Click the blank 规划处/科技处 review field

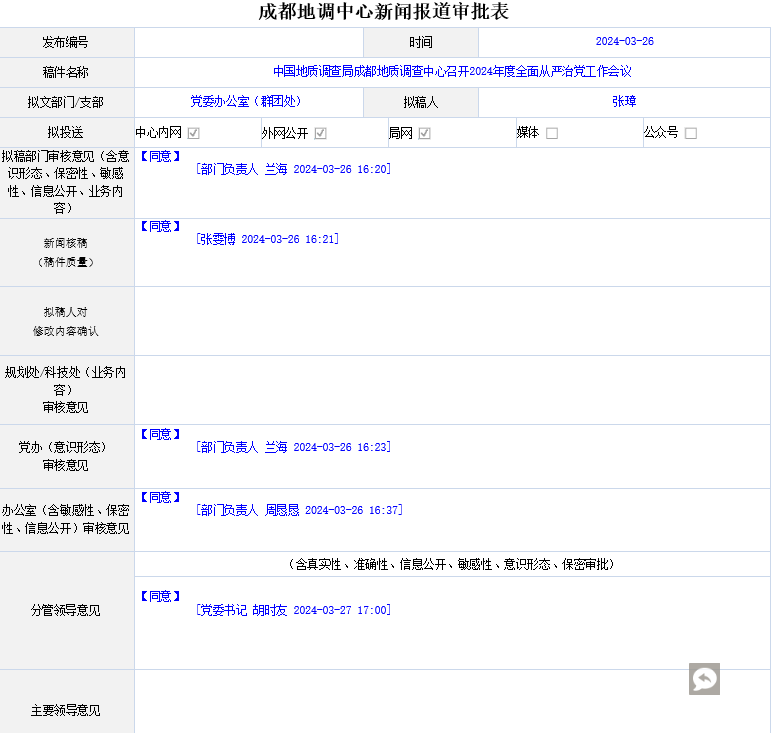(452, 390)
